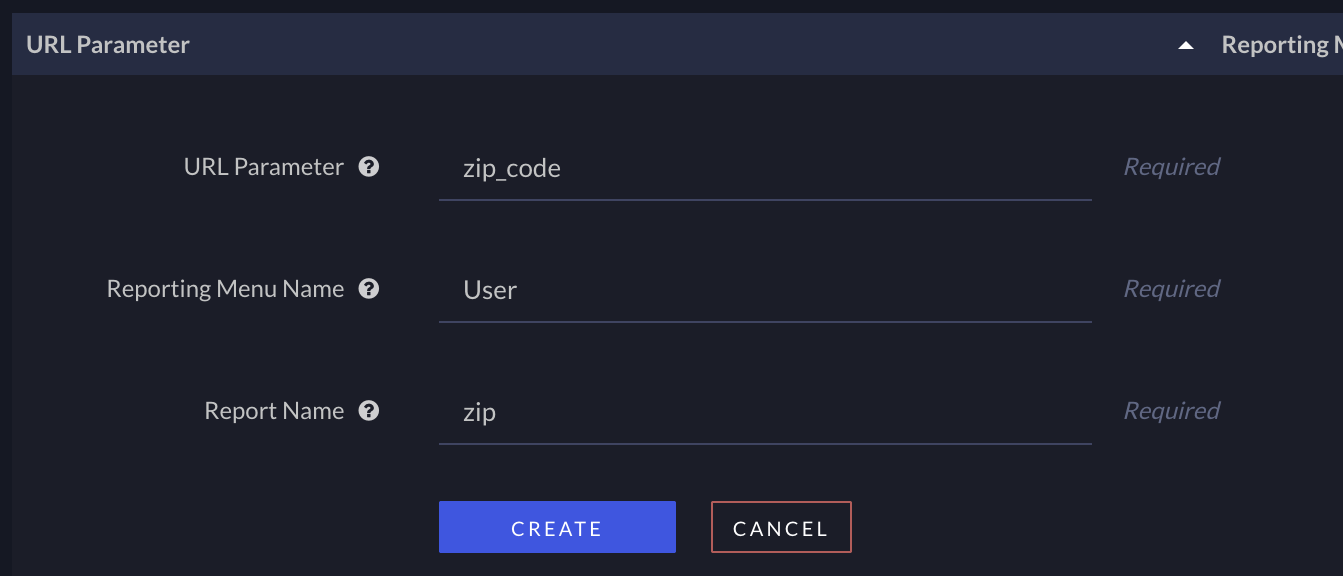The image size is (1343, 576).
Task: Show help for the Report Name field
Action: coord(369,411)
